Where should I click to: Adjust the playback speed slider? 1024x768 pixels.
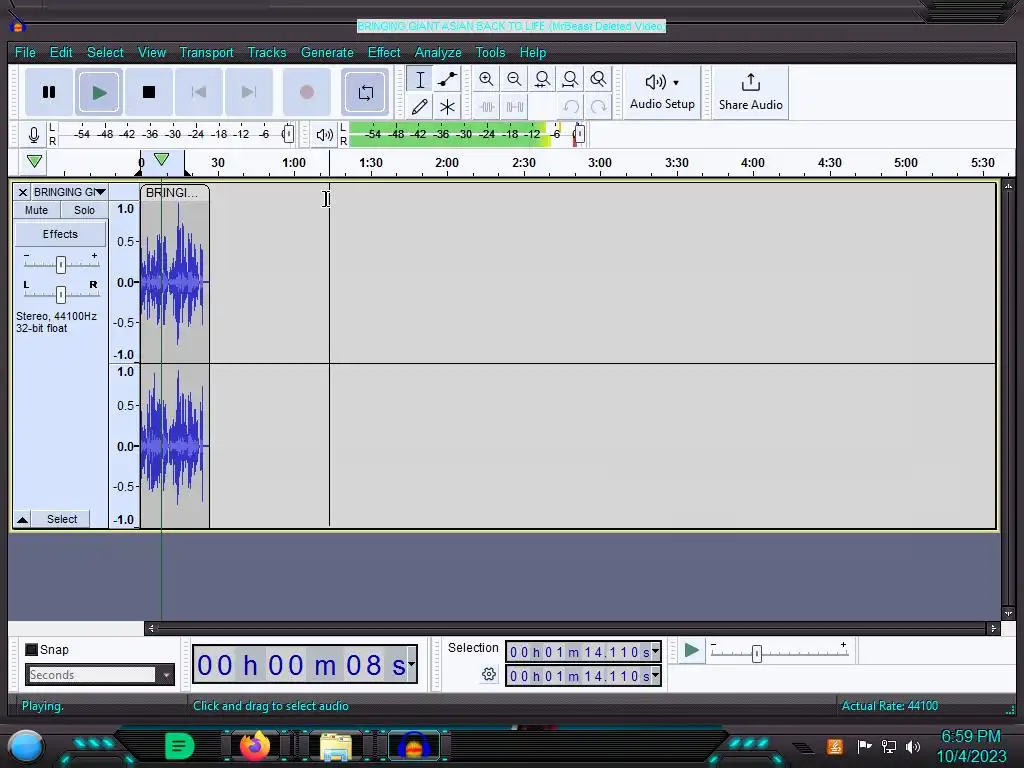757,654
